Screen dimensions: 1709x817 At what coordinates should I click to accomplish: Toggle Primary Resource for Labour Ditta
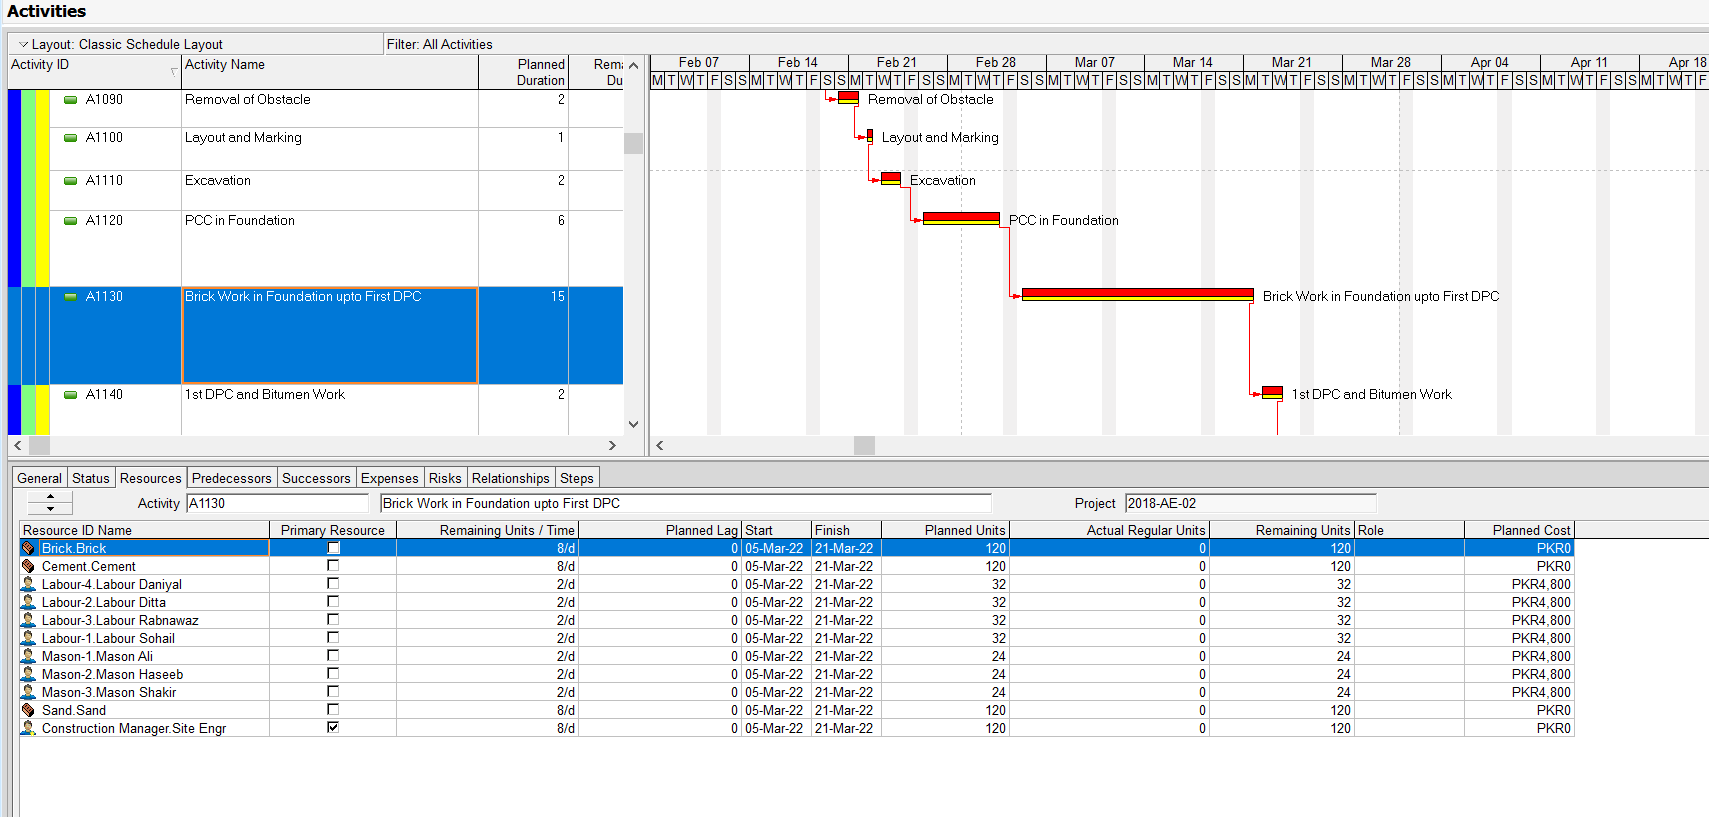333,602
